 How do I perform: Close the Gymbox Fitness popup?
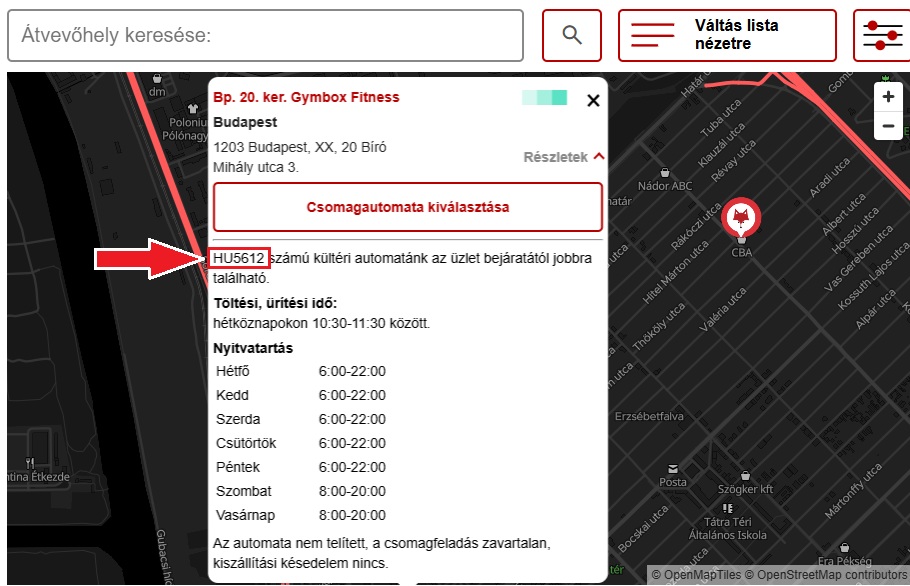pyautogui.click(x=593, y=100)
